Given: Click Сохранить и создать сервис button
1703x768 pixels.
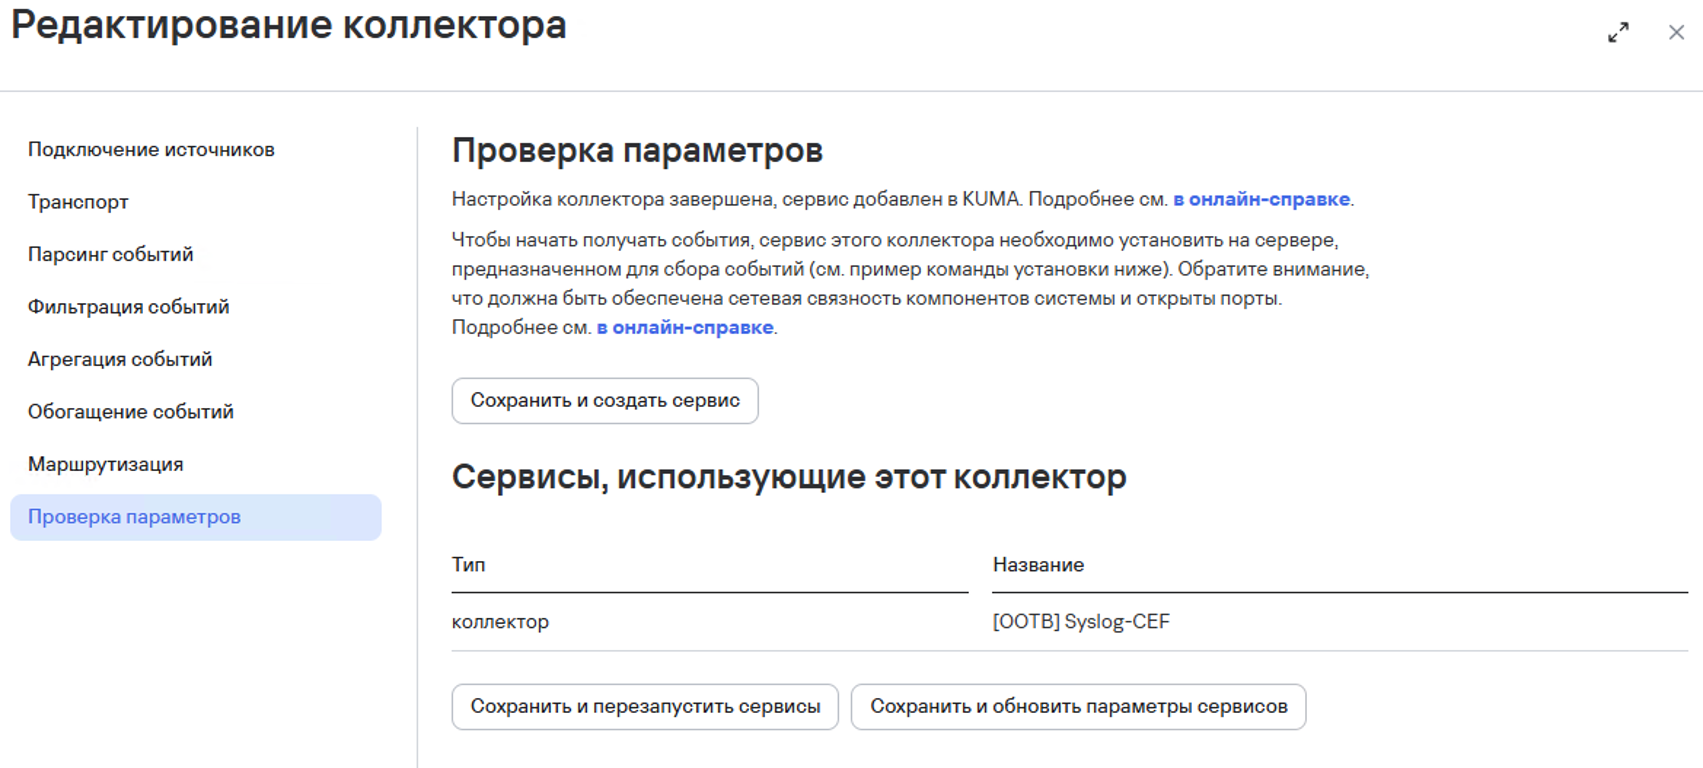Looking at the screenshot, I should (604, 401).
